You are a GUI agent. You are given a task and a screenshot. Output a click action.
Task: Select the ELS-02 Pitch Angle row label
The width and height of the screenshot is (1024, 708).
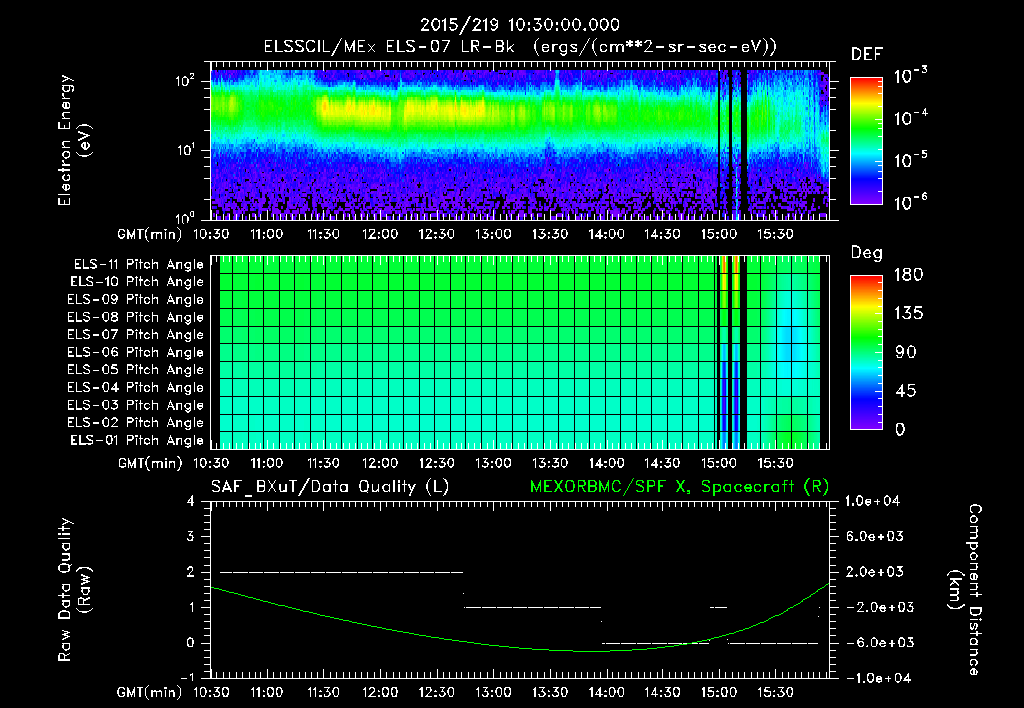[x=135, y=423]
